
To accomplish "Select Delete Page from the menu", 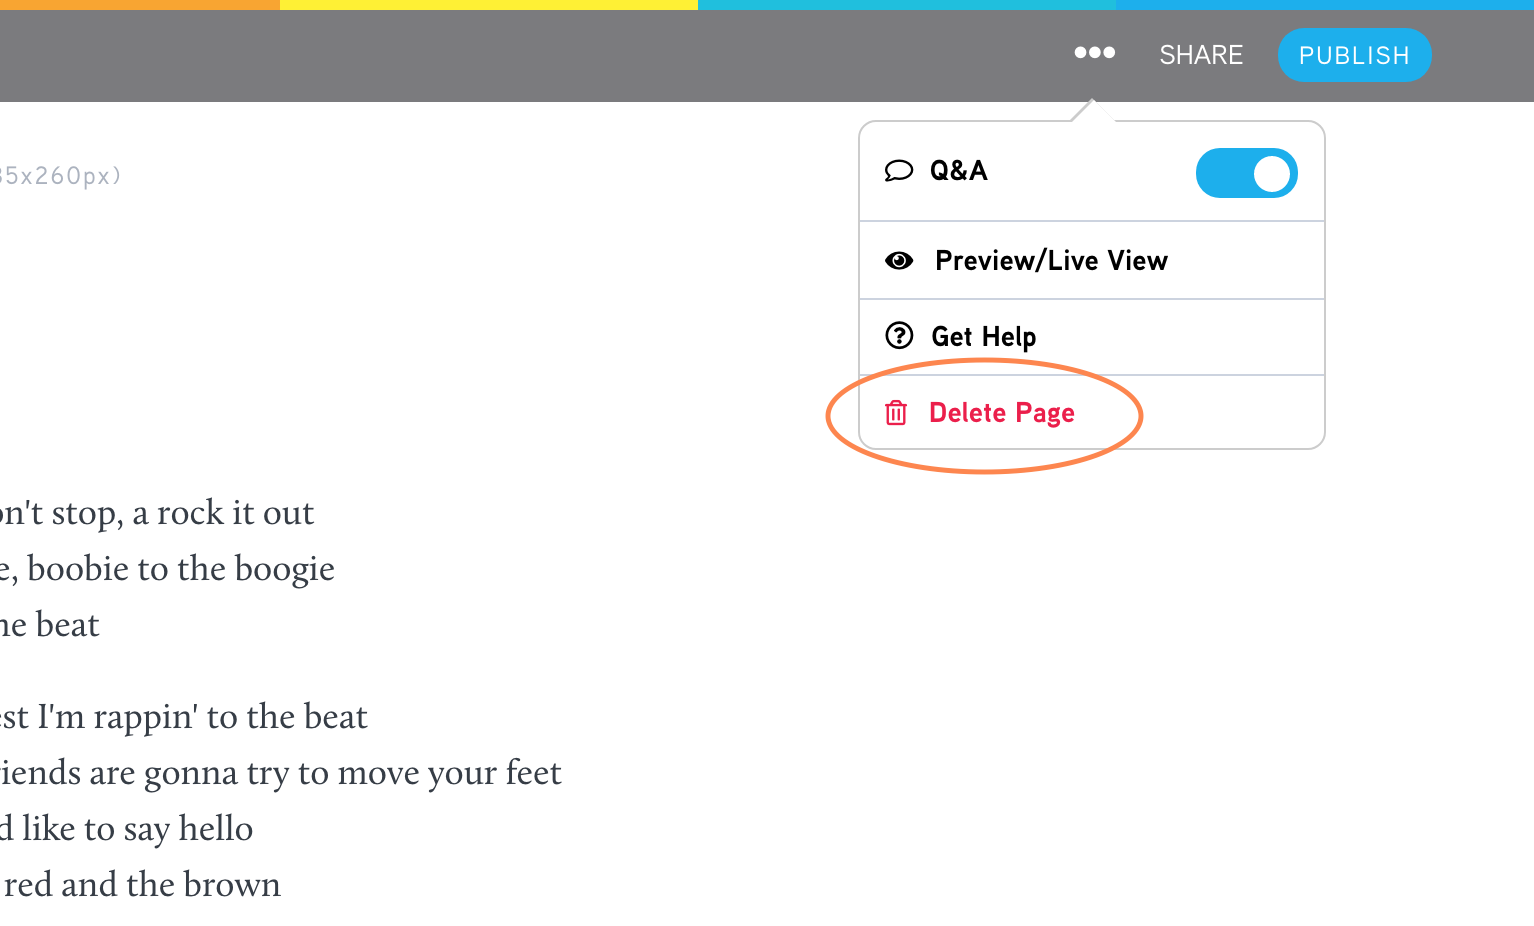I will pyautogui.click(x=1092, y=412).
